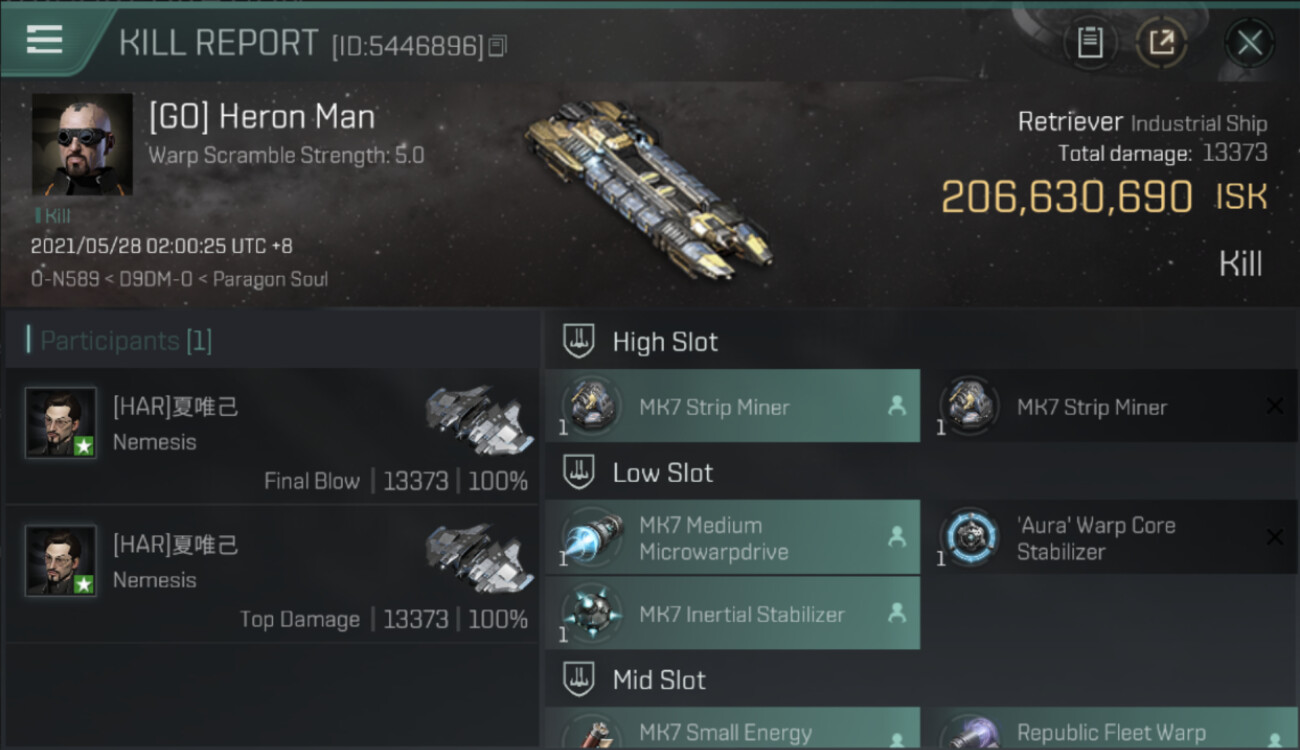Open MK7 Inertial Stabilizer item
The height and width of the screenshot is (750, 1300).
(x=733, y=614)
